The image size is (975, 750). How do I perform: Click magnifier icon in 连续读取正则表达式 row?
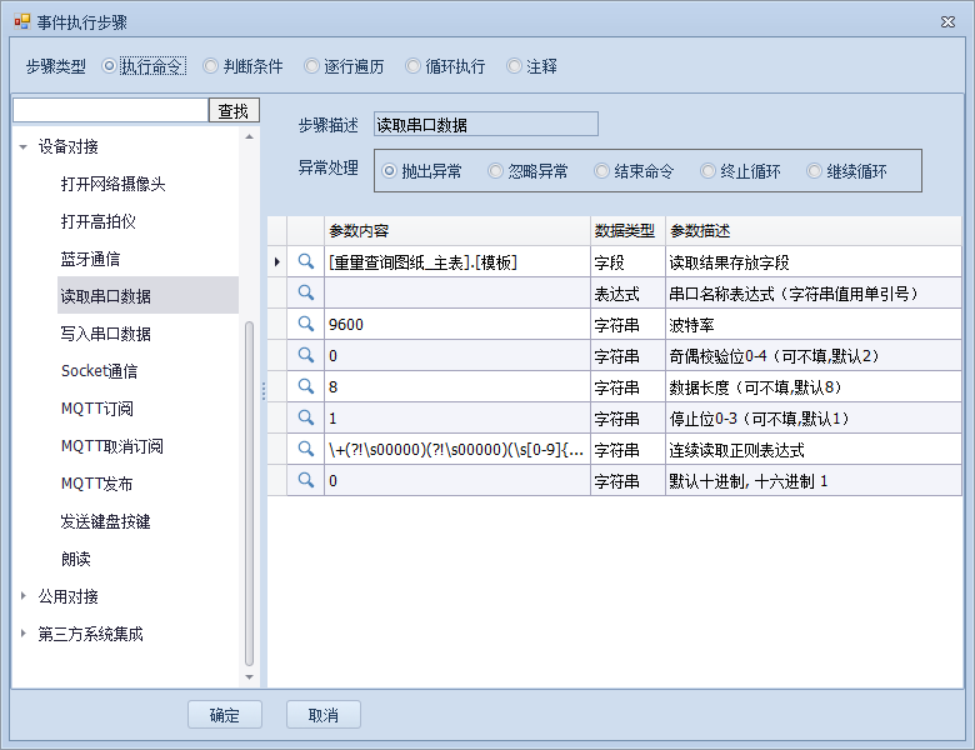(x=306, y=449)
